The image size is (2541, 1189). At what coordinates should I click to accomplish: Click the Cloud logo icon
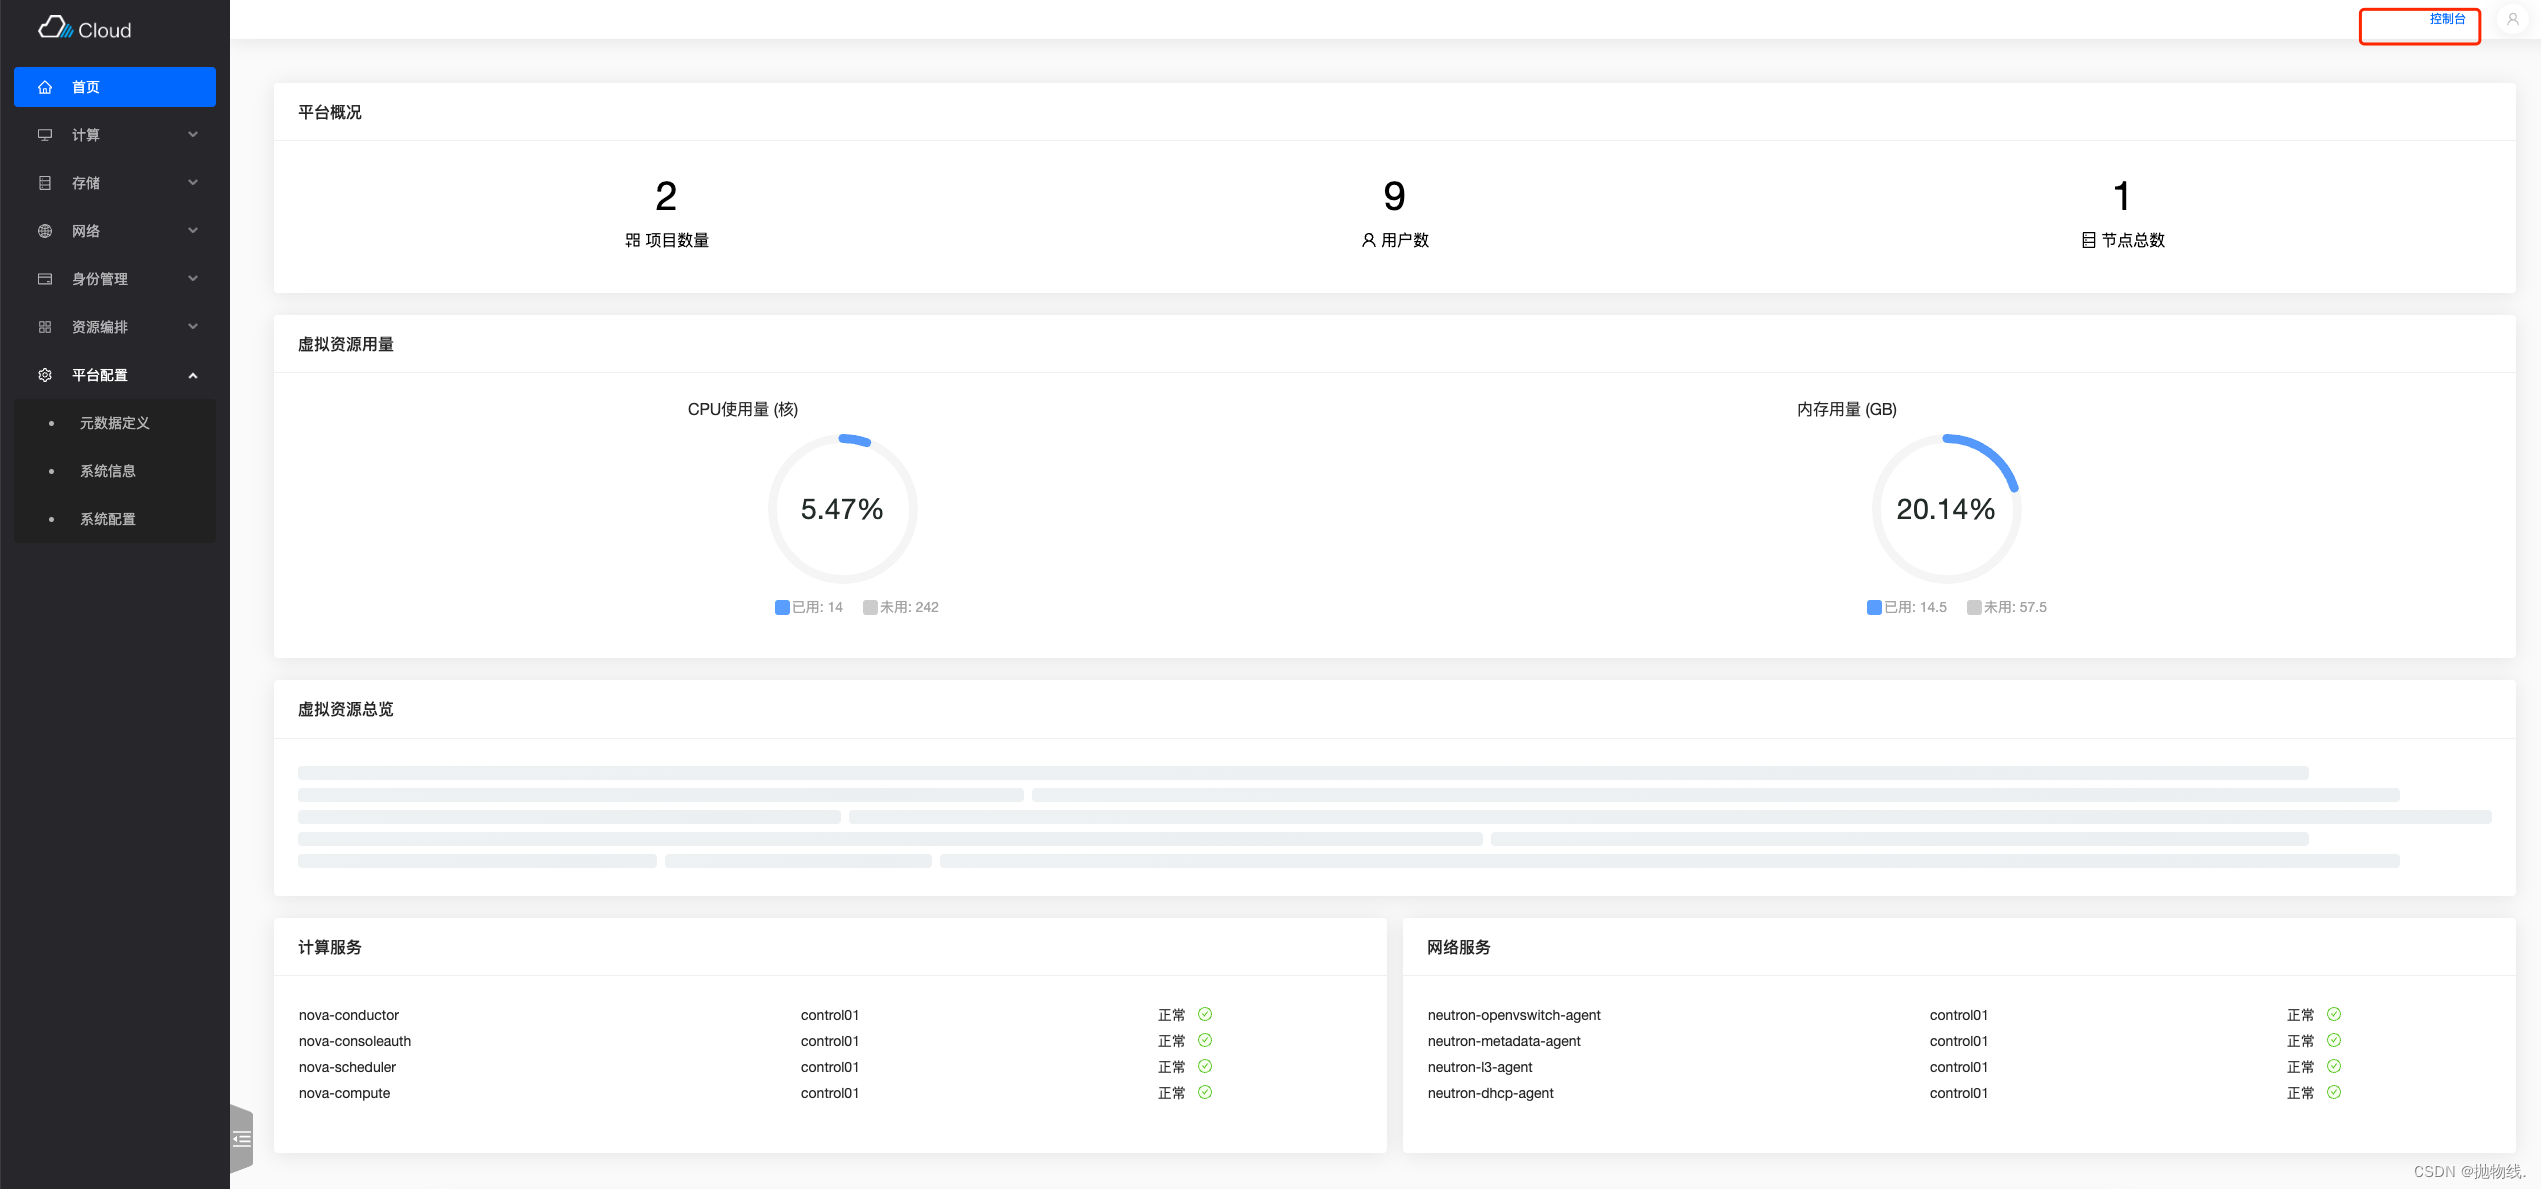[x=55, y=28]
